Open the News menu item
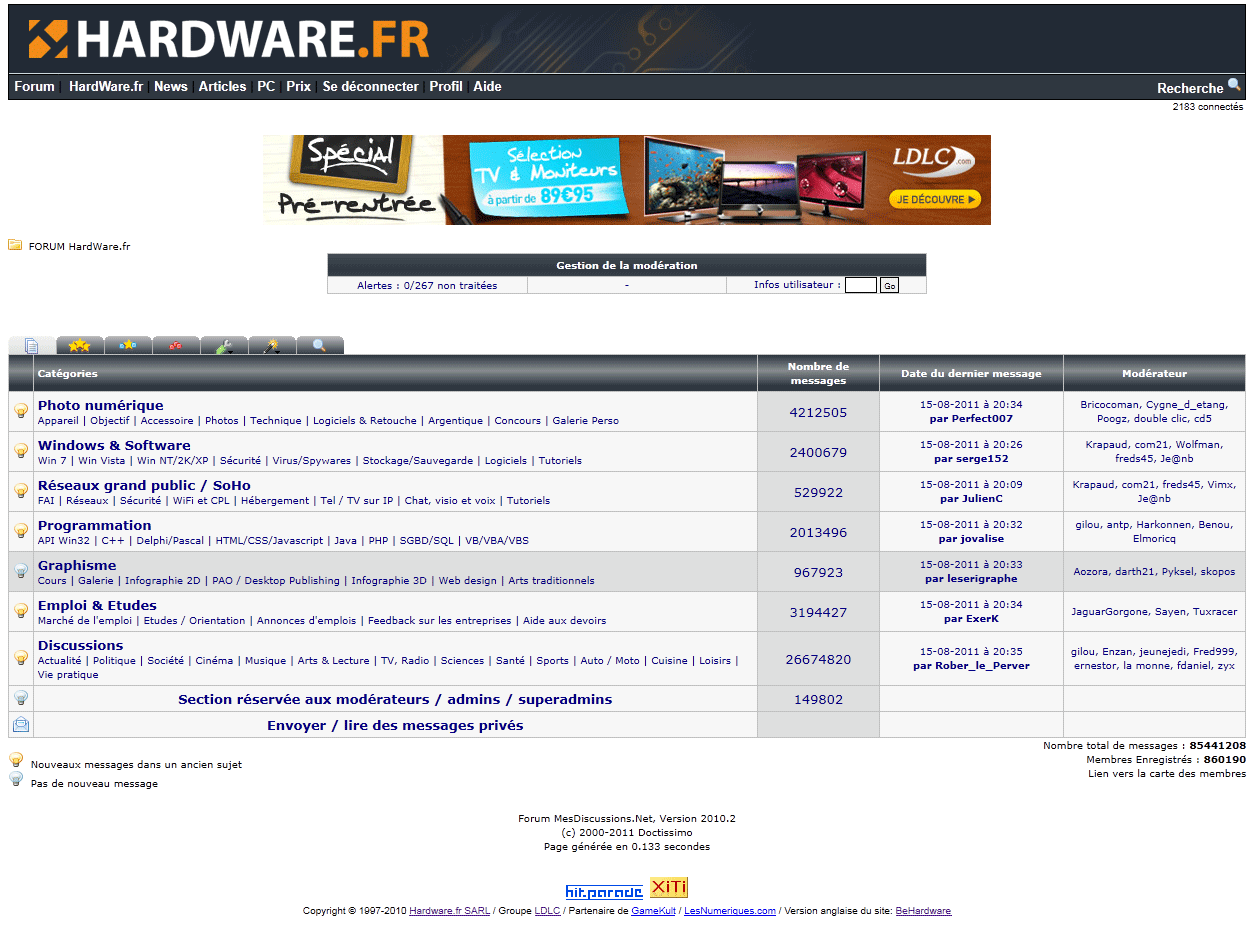 171,87
